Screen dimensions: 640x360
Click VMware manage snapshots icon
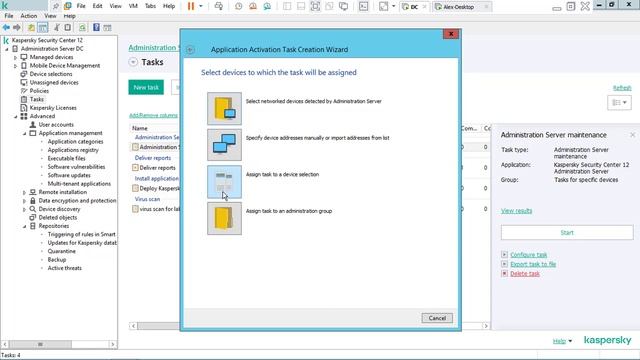pos(267,6)
